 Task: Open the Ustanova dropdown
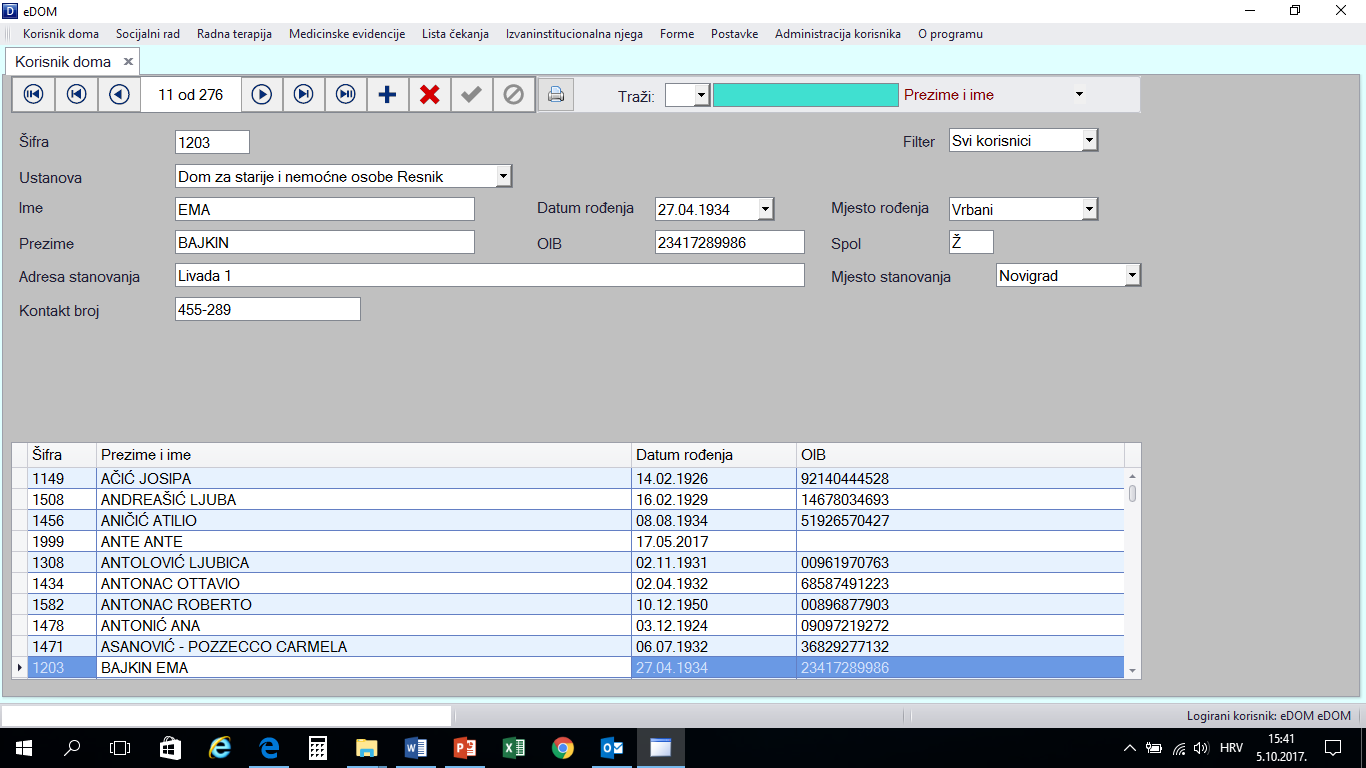pyautogui.click(x=503, y=177)
